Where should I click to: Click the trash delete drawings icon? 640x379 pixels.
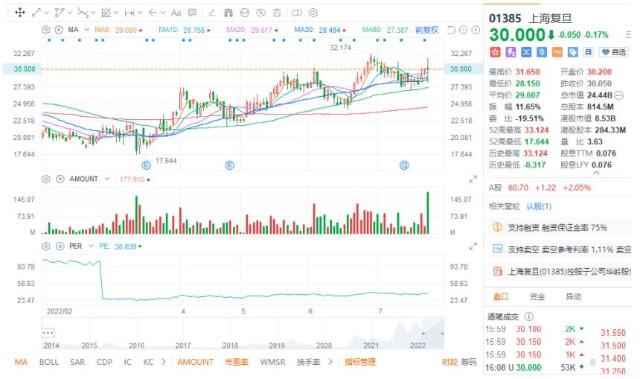pyautogui.click(x=277, y=13)
